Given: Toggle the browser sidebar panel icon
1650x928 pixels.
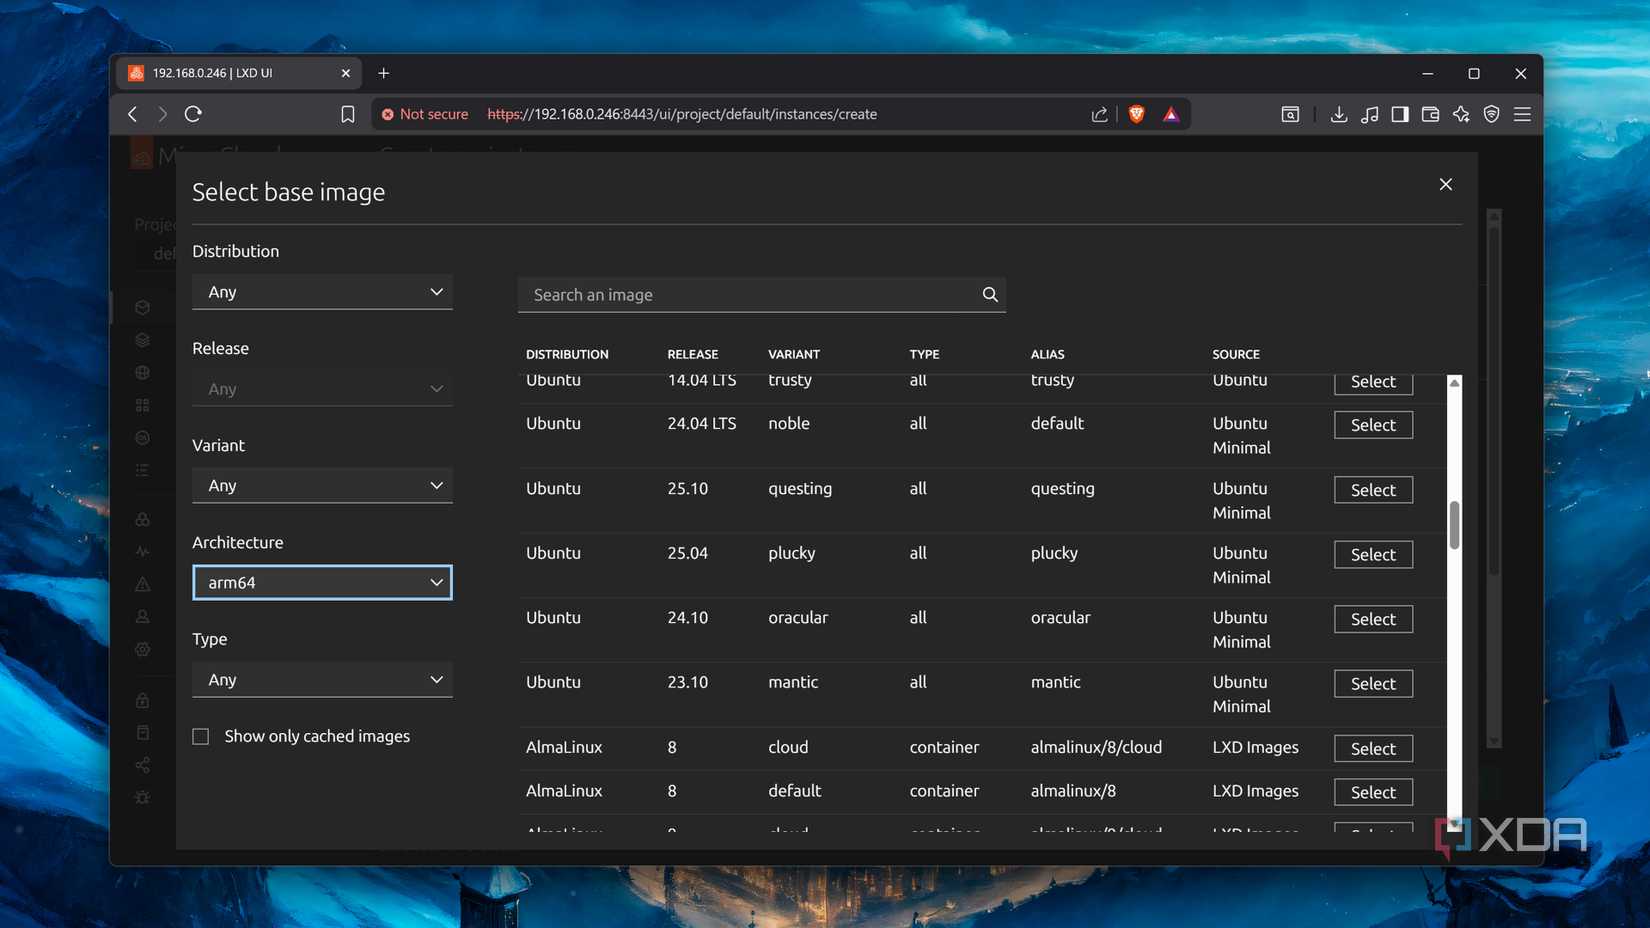Looking at the screenshot, I should click(1399, 114).
